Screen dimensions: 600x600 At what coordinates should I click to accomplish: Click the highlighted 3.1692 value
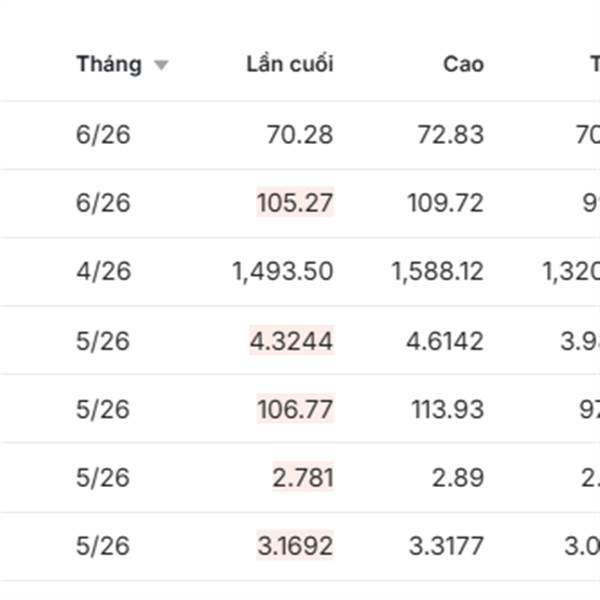click(x=295, y=547)
